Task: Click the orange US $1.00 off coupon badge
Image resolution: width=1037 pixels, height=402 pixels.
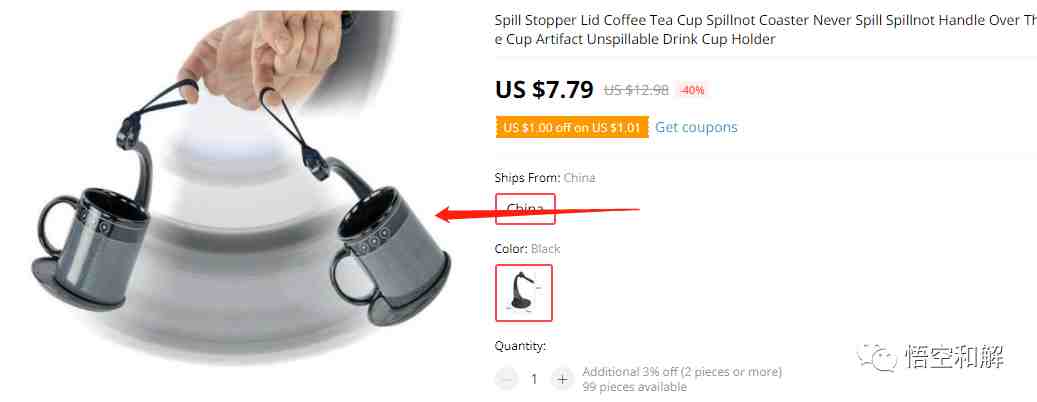Action: [572, 128]
